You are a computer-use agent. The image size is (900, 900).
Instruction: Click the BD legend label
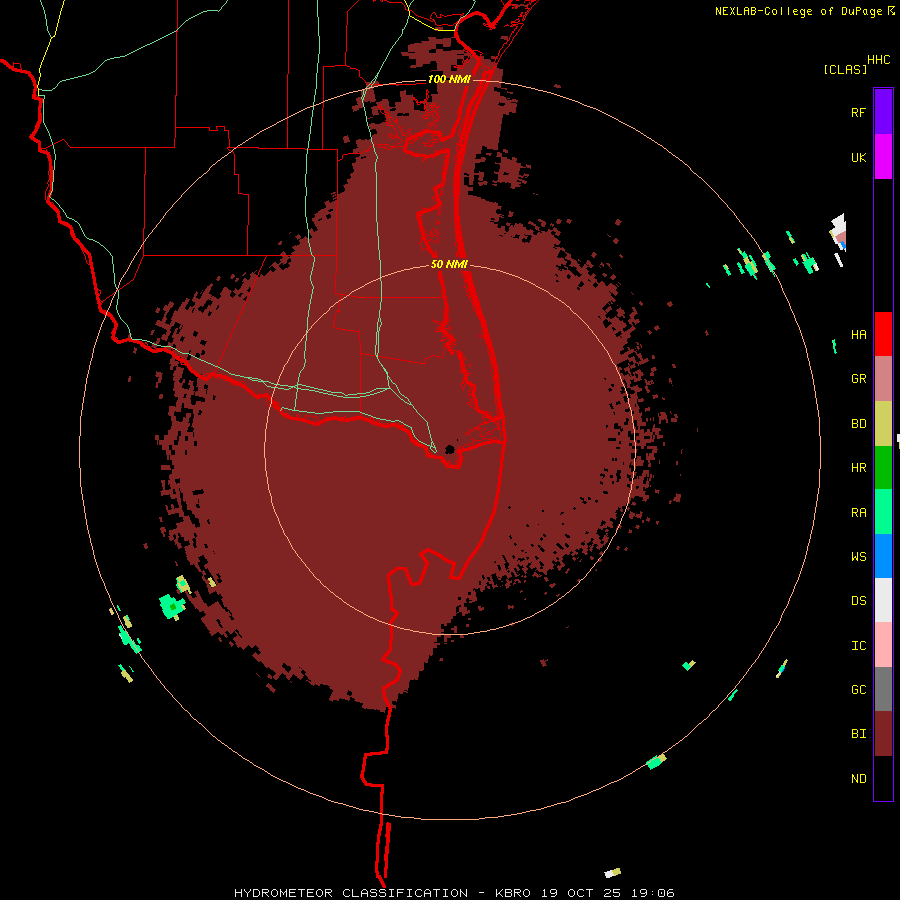coord(858,424)
